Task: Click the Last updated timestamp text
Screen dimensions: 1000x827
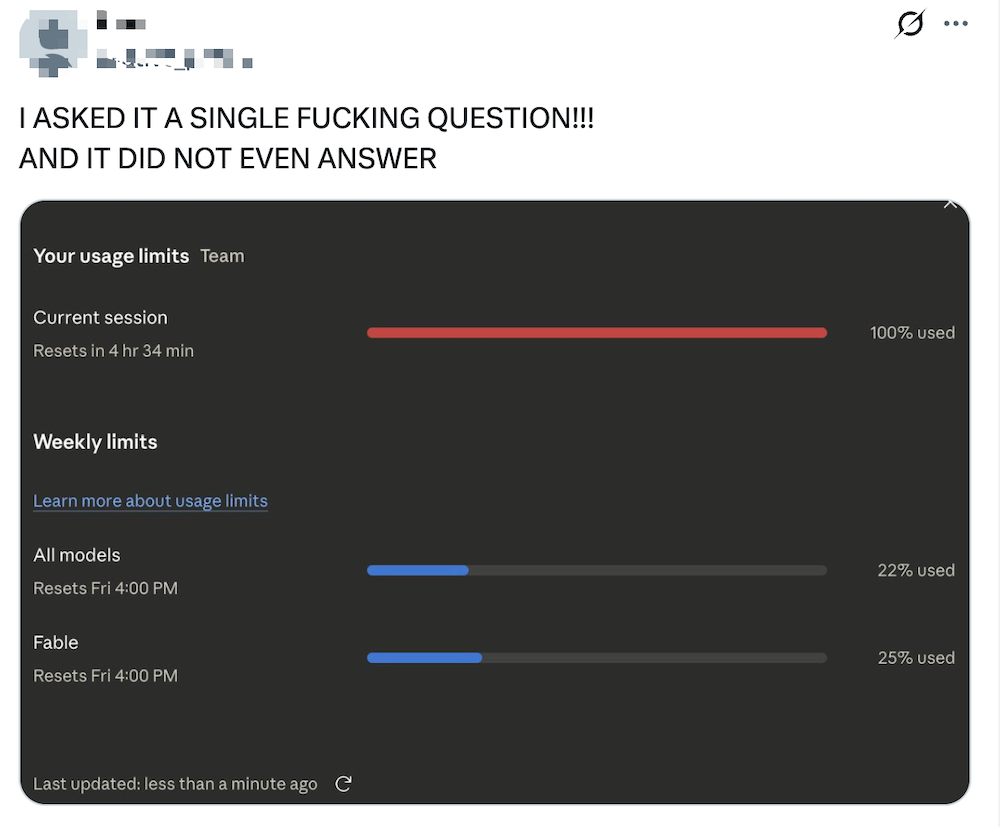Action: [x=175, y=784]
